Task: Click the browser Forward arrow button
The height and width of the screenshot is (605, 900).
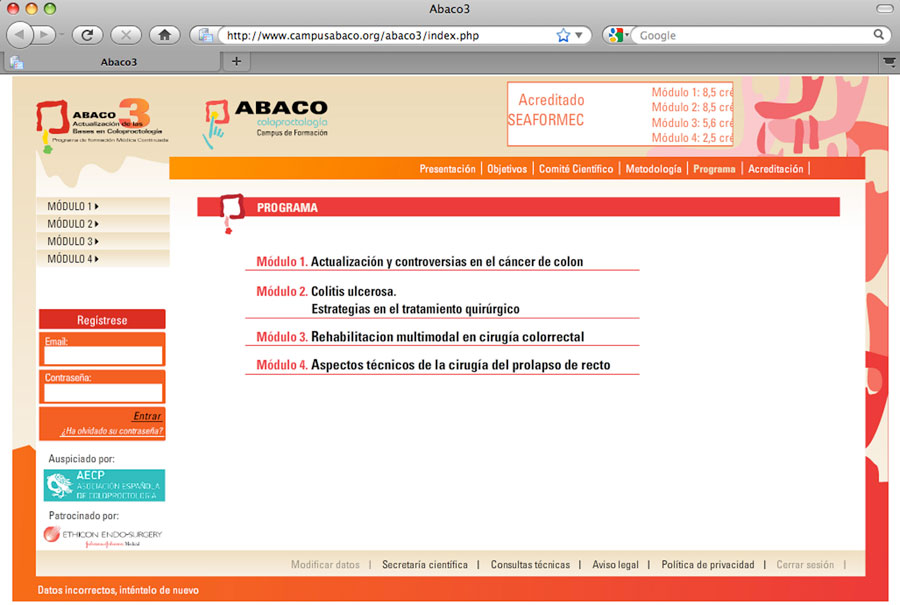Action: (x=44, y=35)
